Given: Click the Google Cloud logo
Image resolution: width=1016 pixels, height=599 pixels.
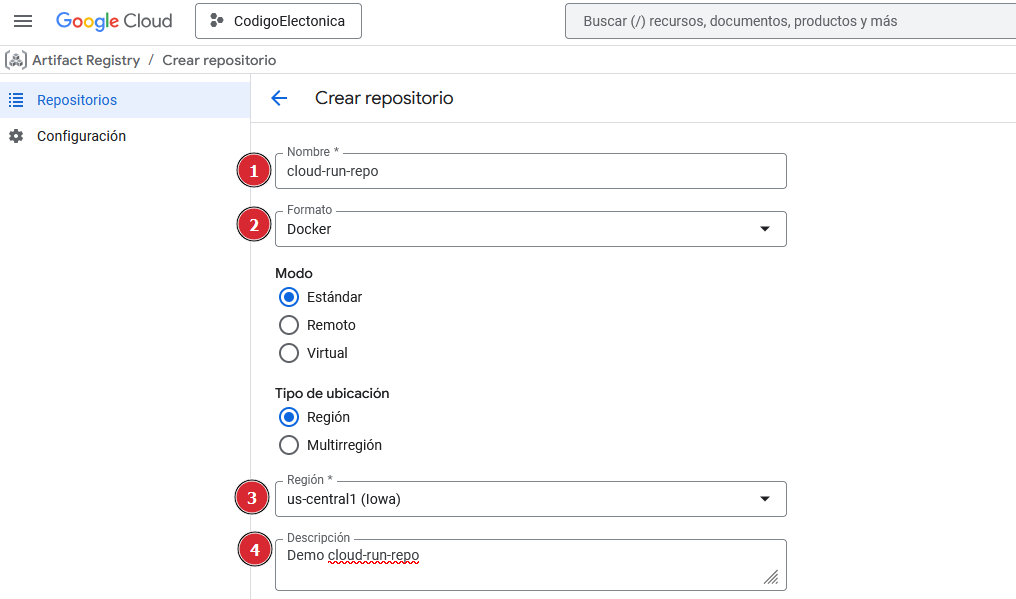Looking at the screenshot, I should (x=113, y=20).
